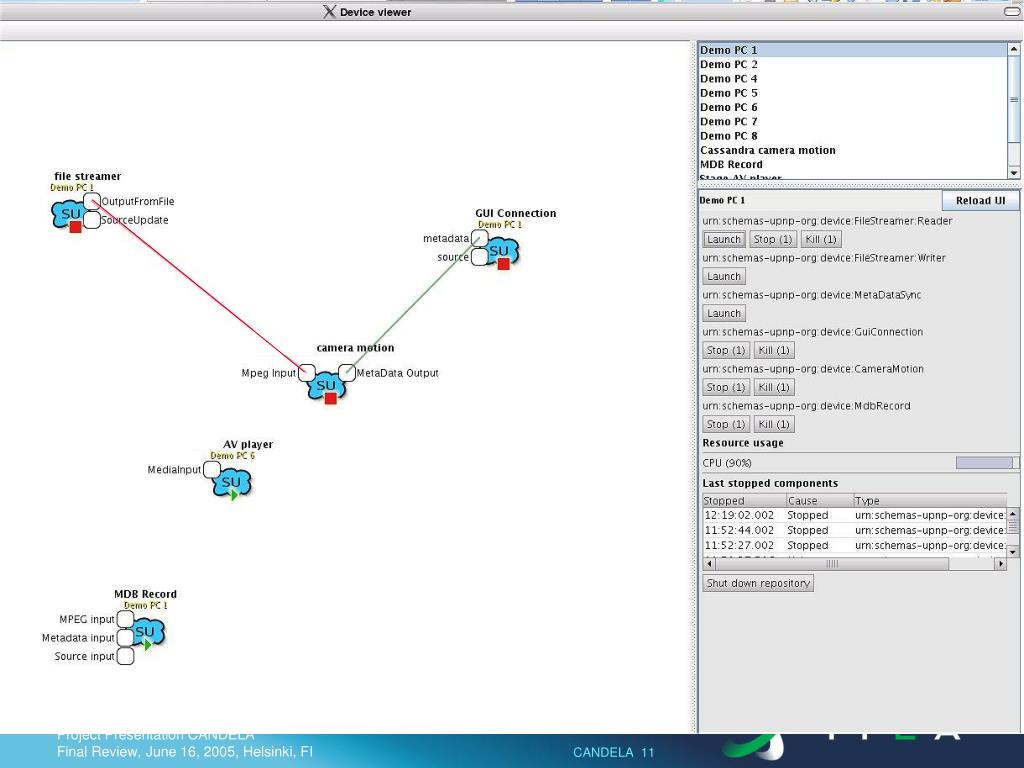The image size is (1024, 768).
Task: Click the SourceUpdate port on file streamer
Action: click(92, 220)
